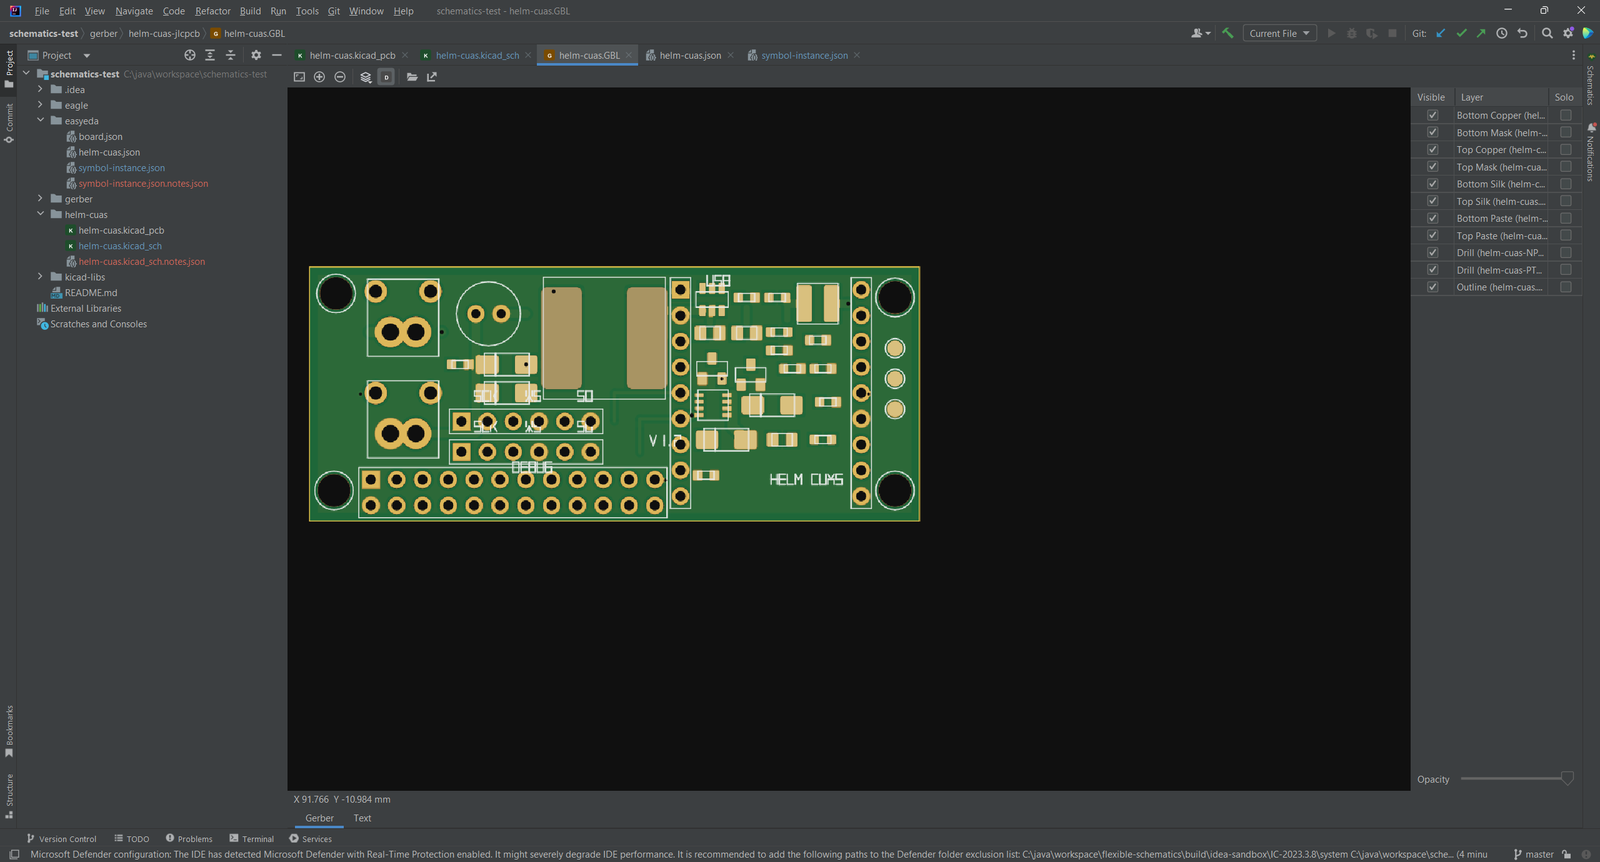Click the Git update project arrow
Screen dimensions: 1600x862
click(1441, 33)
